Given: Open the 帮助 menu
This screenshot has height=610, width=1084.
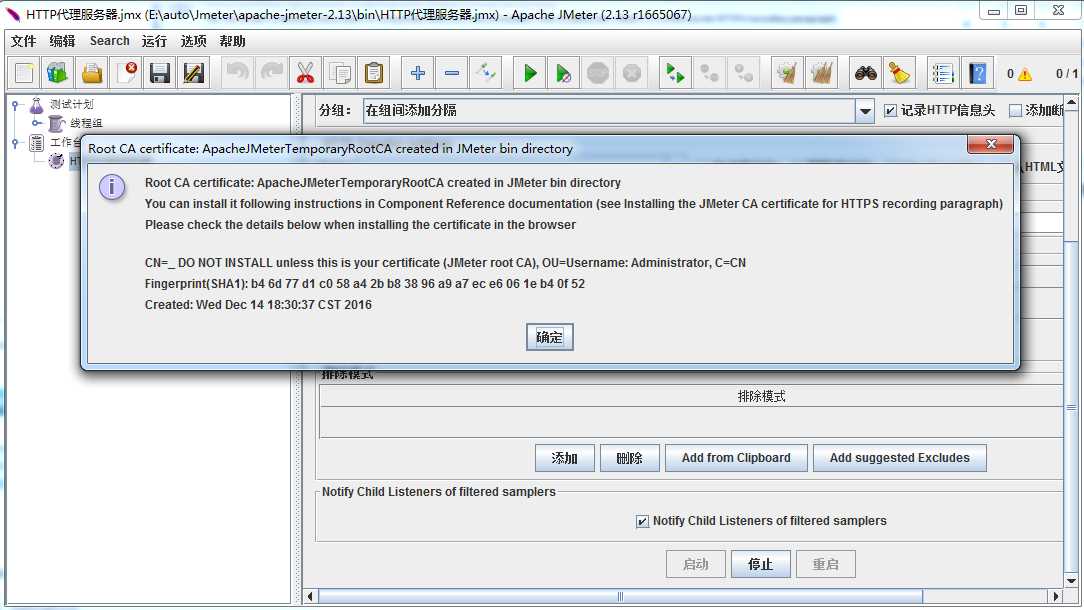Looking at the screenshot, I should click(x=232, y=41).
